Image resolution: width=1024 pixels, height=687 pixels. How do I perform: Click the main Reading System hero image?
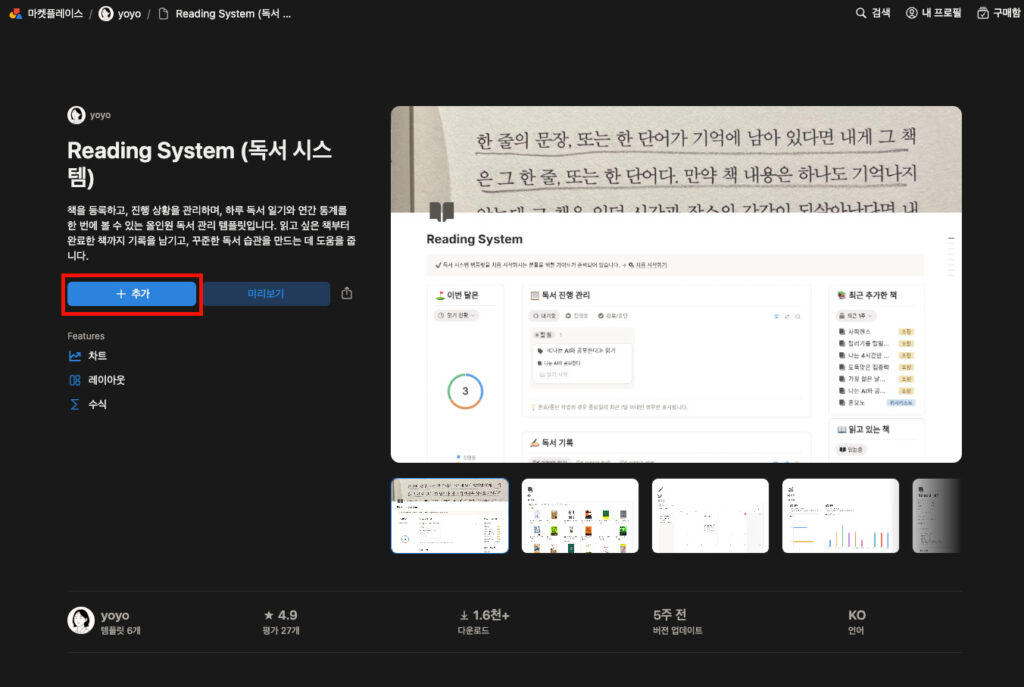tap(676, 283)
